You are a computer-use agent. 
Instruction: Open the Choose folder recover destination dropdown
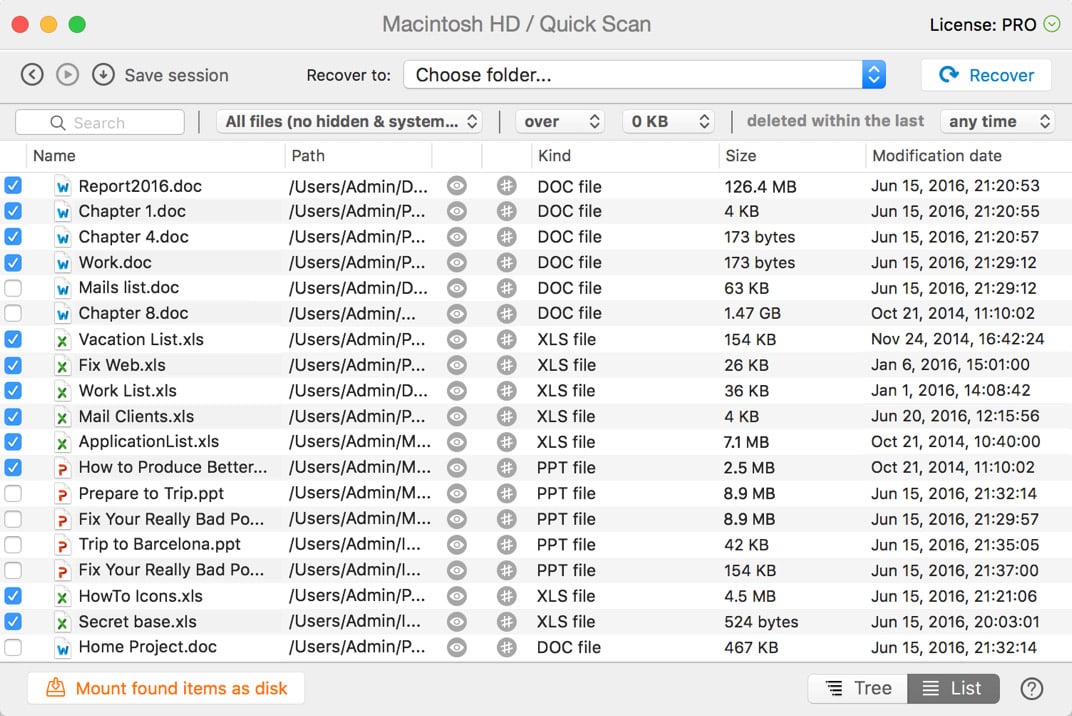coord(645,75)
